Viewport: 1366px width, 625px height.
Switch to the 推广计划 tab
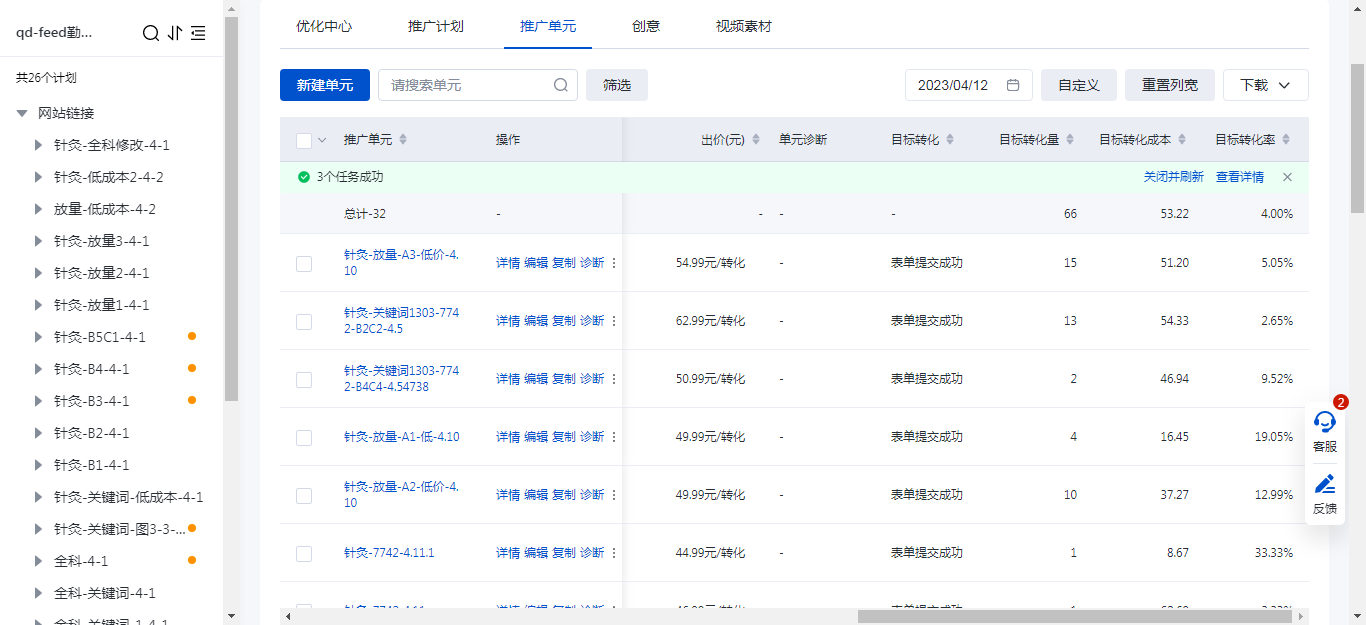click(436, 26)
